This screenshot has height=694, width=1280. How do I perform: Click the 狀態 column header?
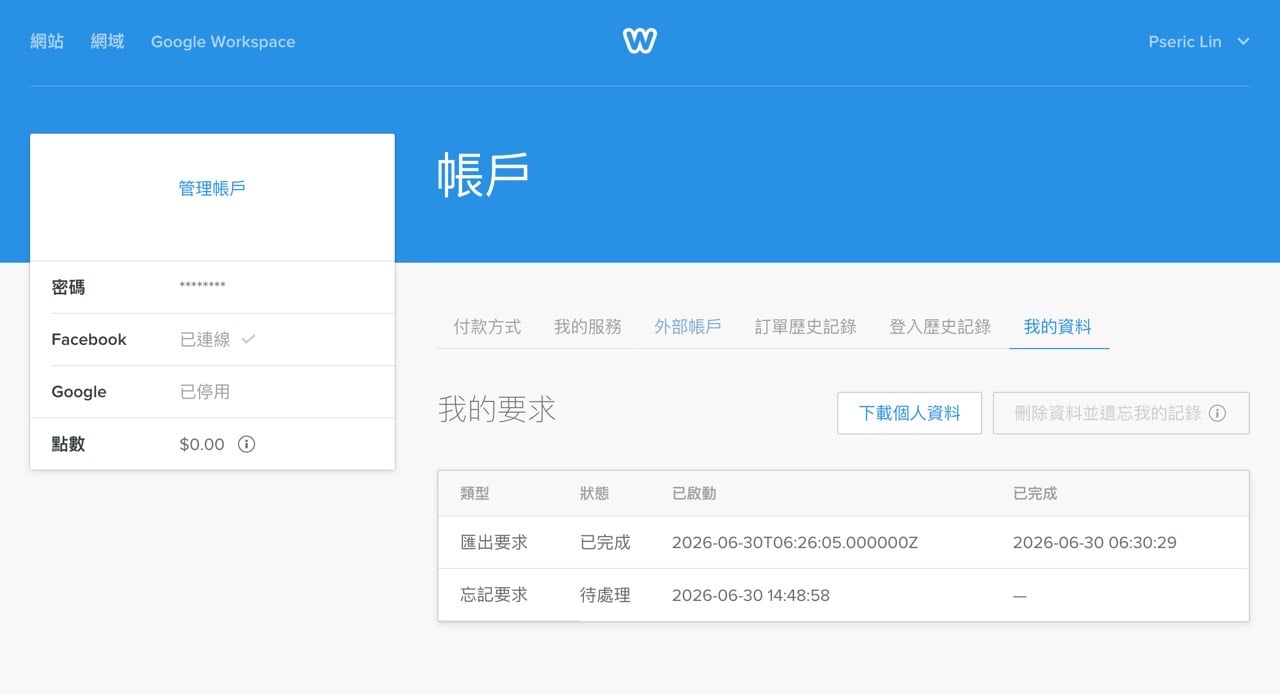click(x=595, y=494)
